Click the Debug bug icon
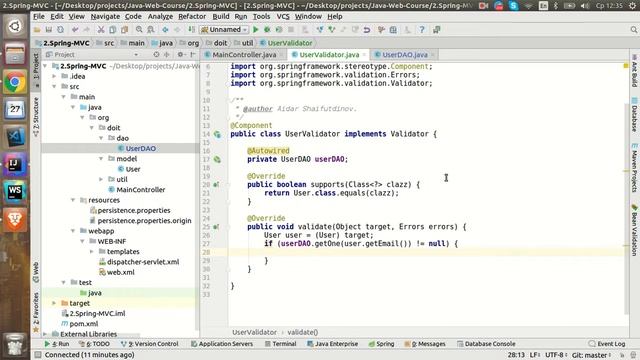The image size is (640, 360). click(x=267, y=30)
